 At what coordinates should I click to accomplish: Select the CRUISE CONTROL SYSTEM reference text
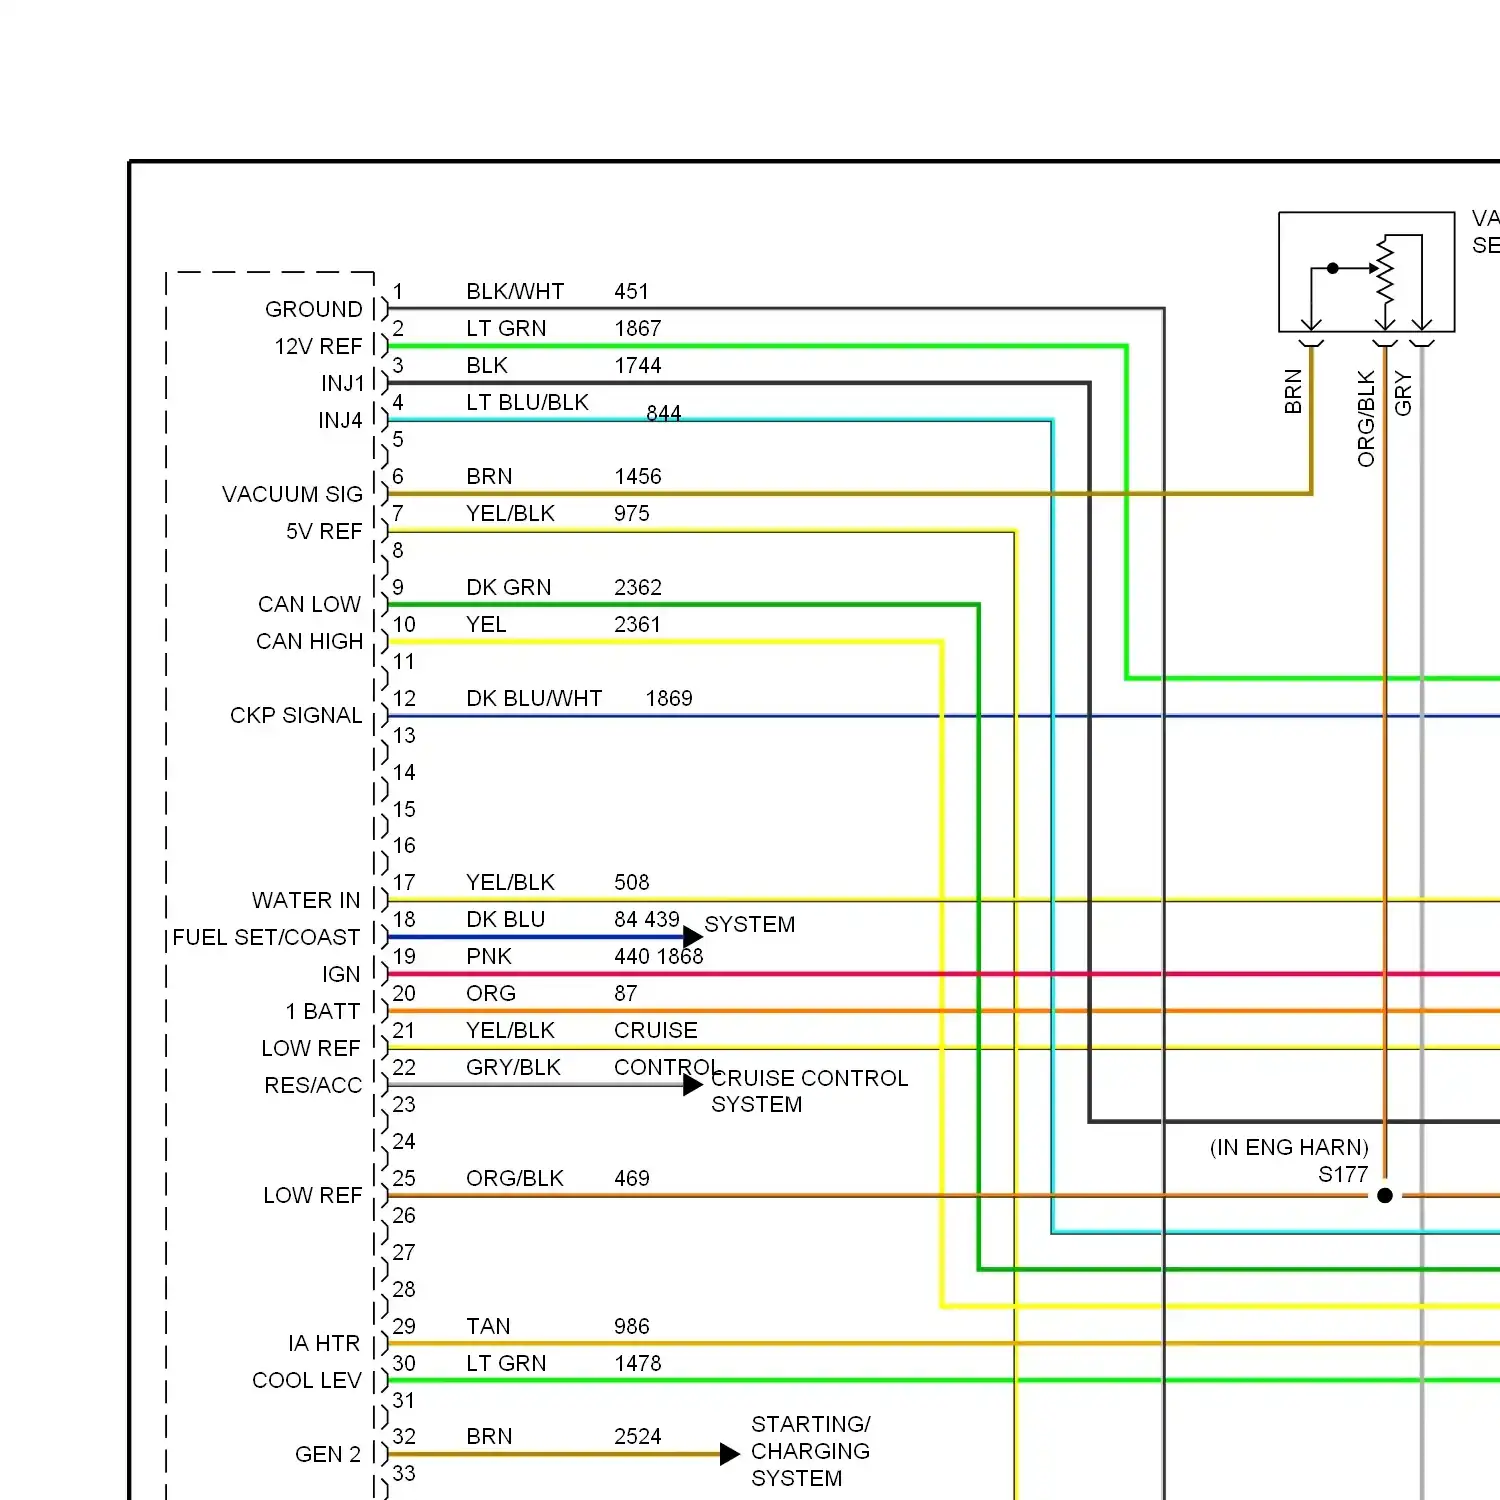809,1091
